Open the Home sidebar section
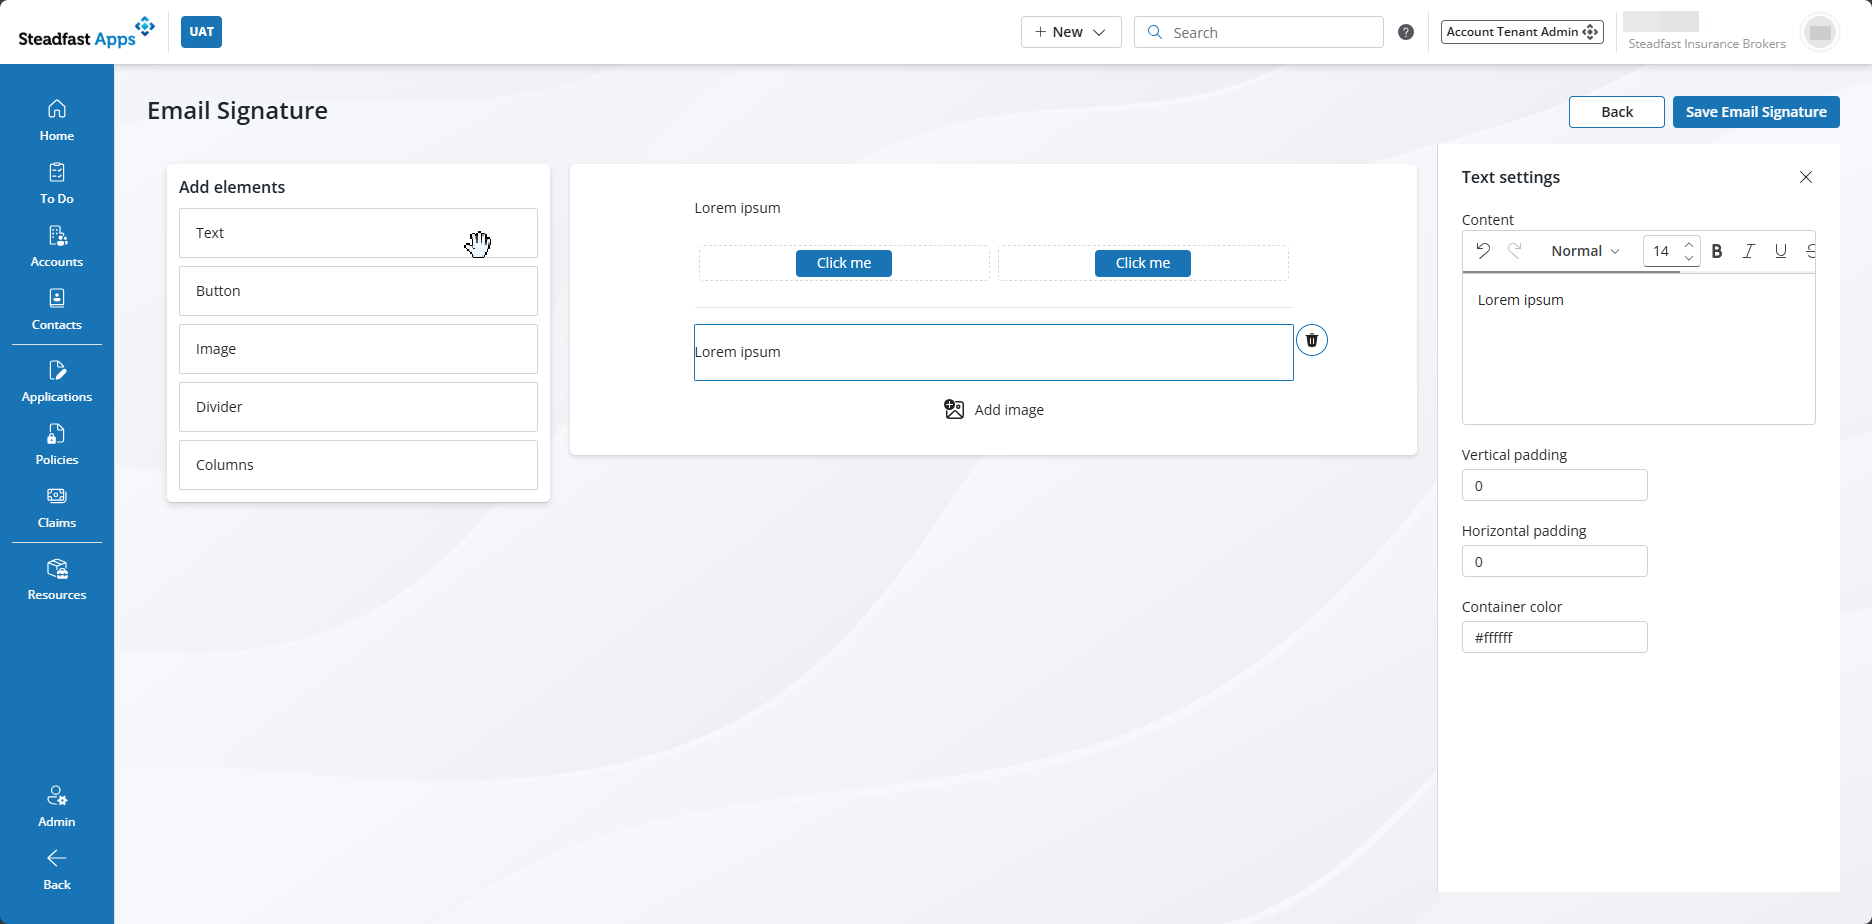1872x924 pixels. (x=57, y=120)
